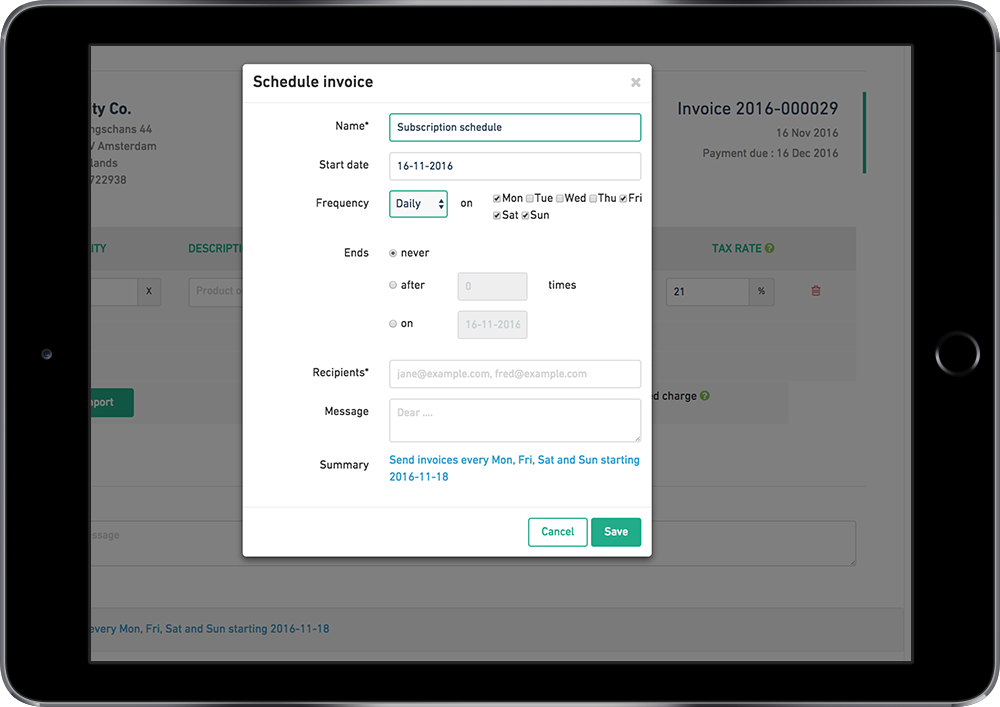Image resolution: width=1000 pixels, height=707 pixels.
Task: Click the DESCRIPTI column header
Action: [215, 248]
